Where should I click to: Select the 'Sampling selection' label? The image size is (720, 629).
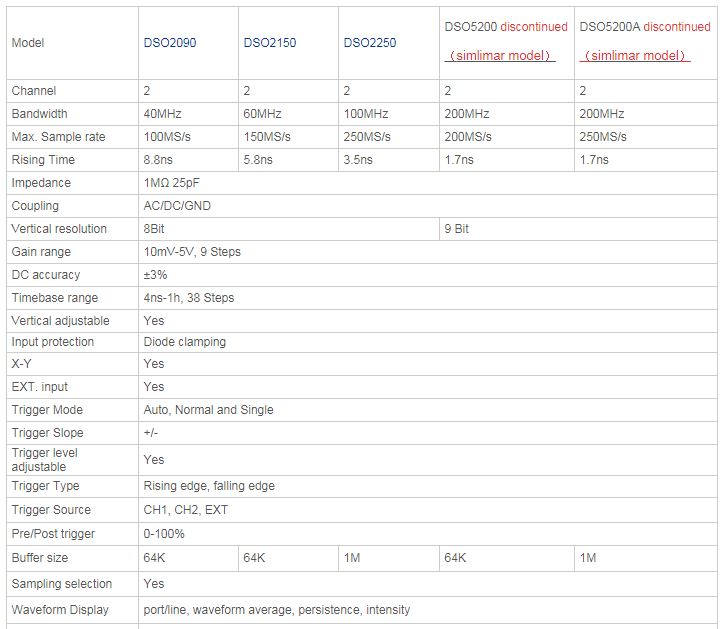(62, 584)
